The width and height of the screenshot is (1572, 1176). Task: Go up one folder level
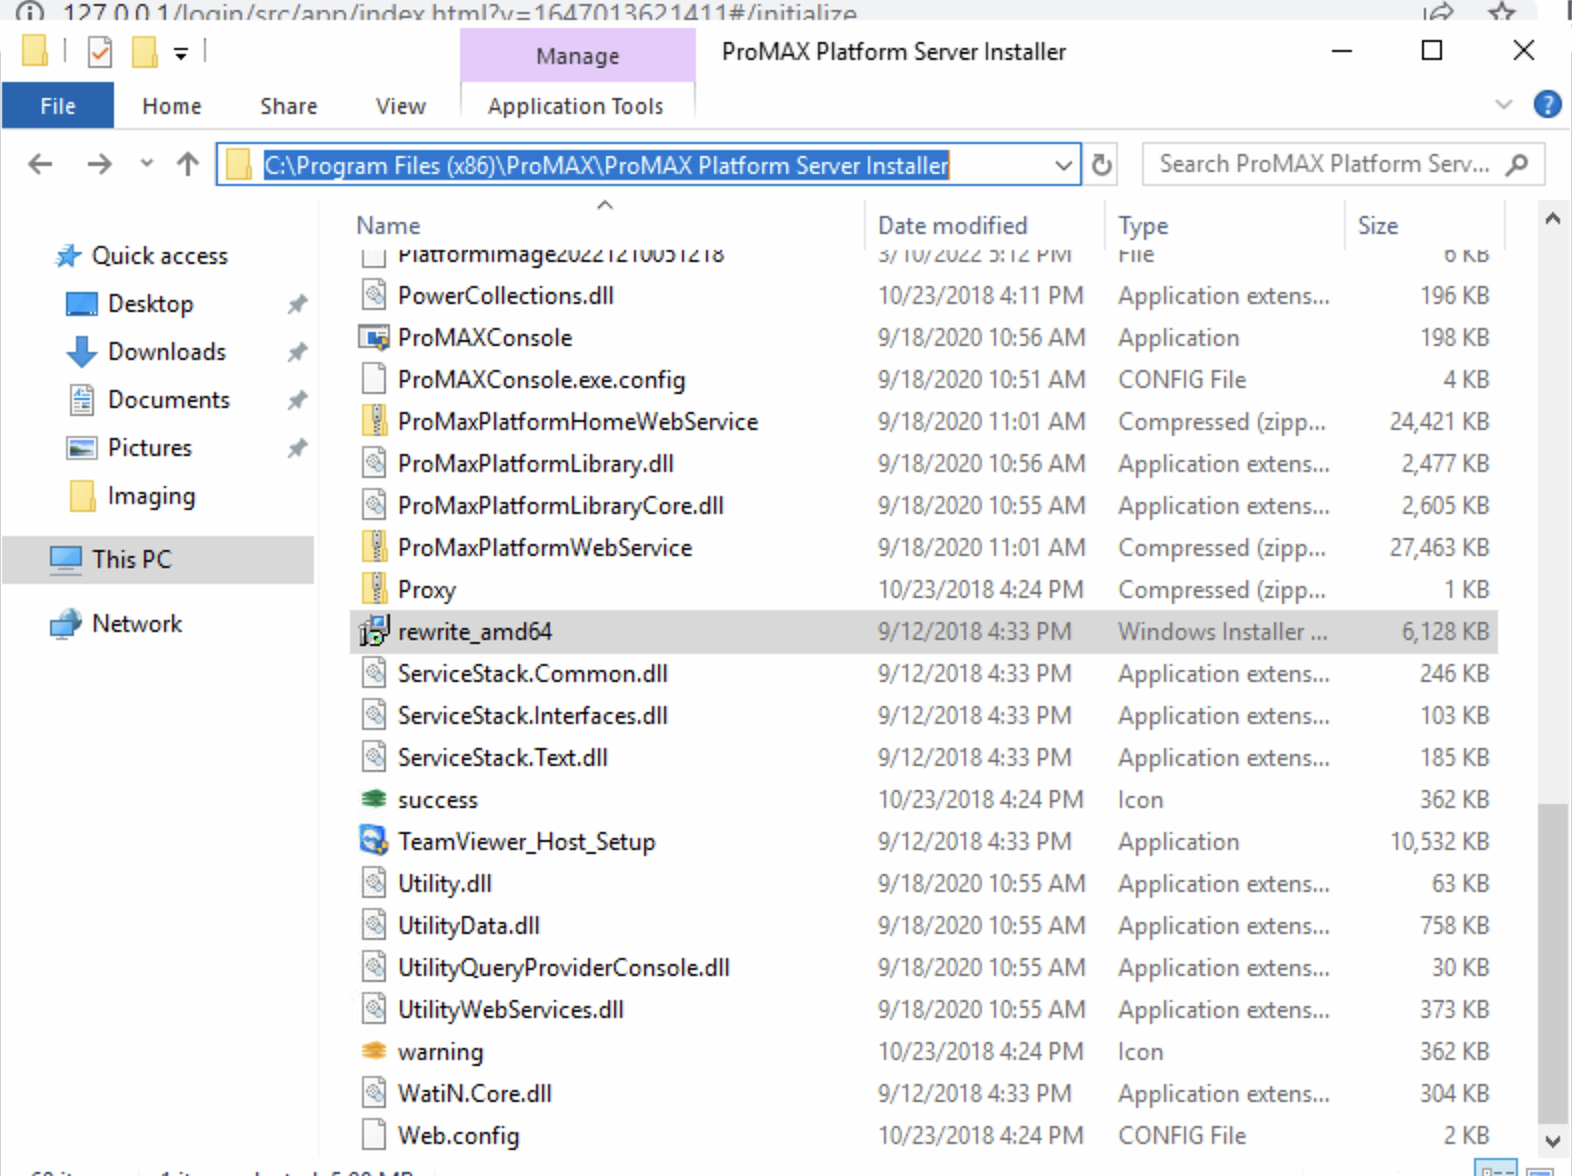pyautogui.click(x=187, y=164)
